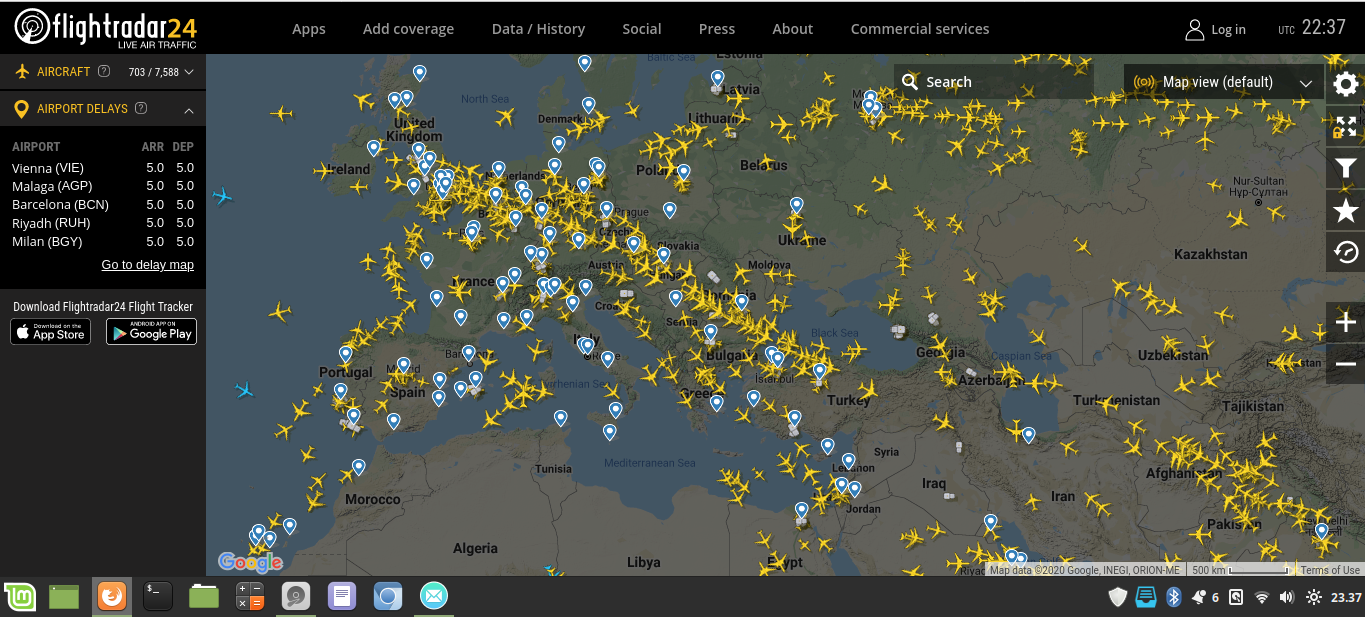Click the Aircraft plane icon in sidebar
Image resolution: width=1365 pixels, height=617 pixels.
pos(22,72)
